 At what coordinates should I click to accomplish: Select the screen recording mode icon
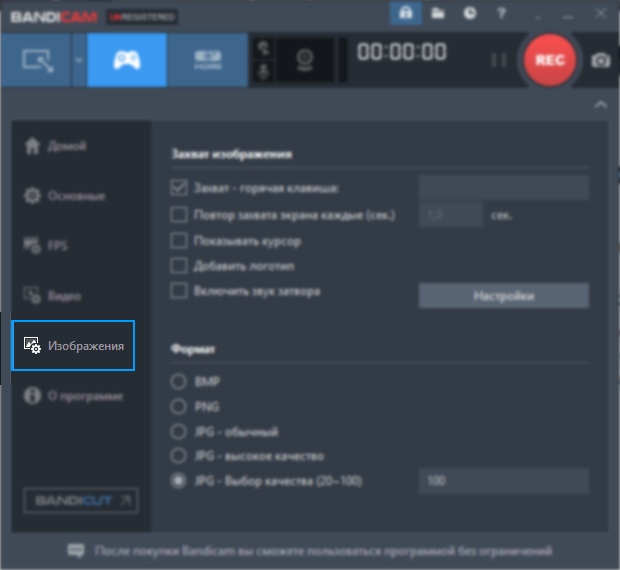coord(36,60)
